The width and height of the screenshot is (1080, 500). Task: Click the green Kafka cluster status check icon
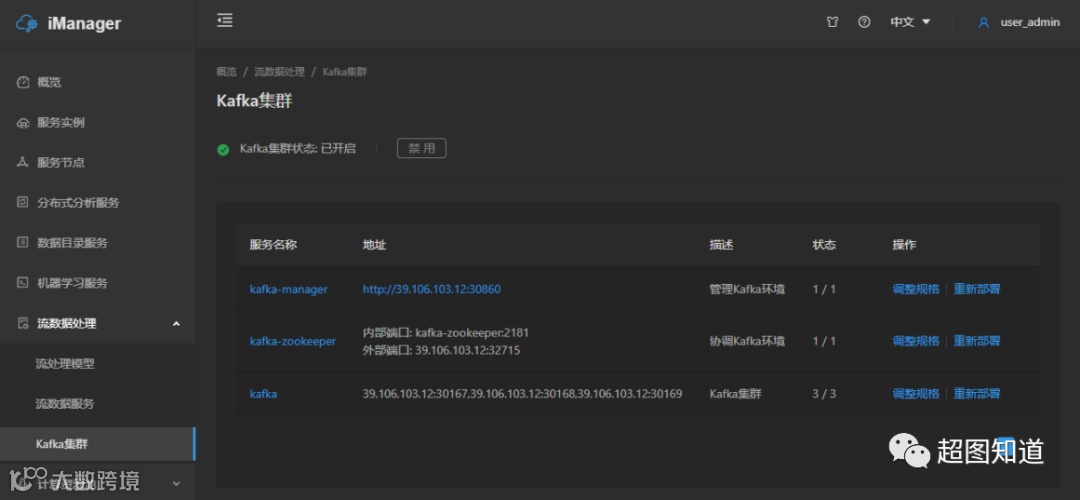tap(222, 149)
